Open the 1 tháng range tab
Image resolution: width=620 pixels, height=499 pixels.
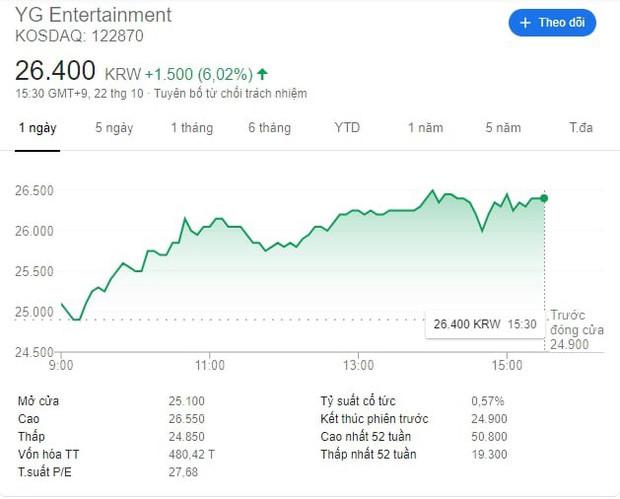pos(191,128)
